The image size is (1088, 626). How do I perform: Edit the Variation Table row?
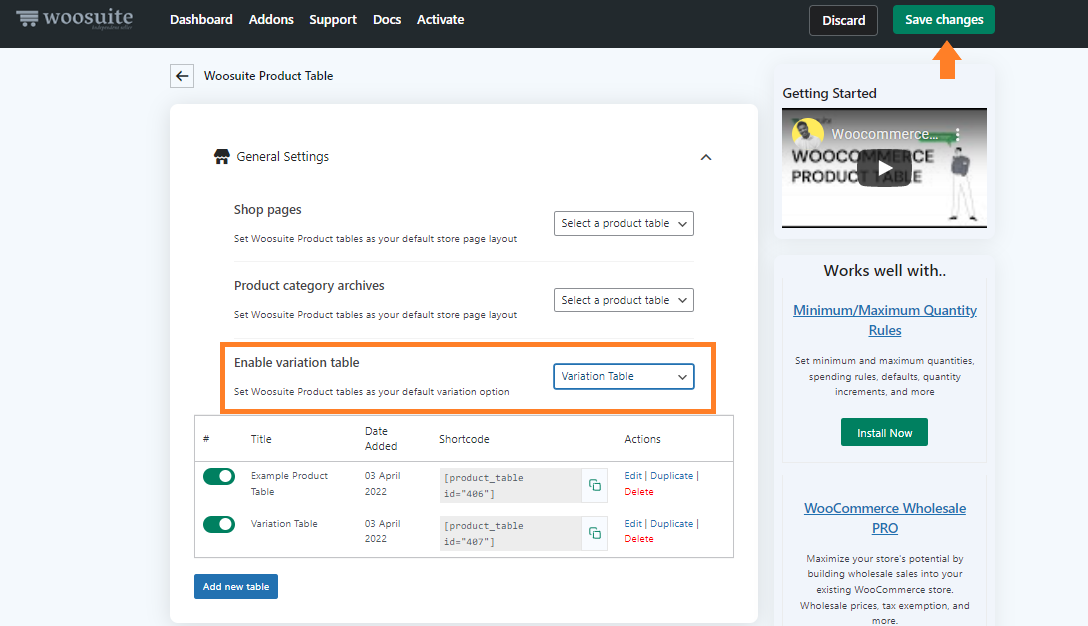(633, 523)
